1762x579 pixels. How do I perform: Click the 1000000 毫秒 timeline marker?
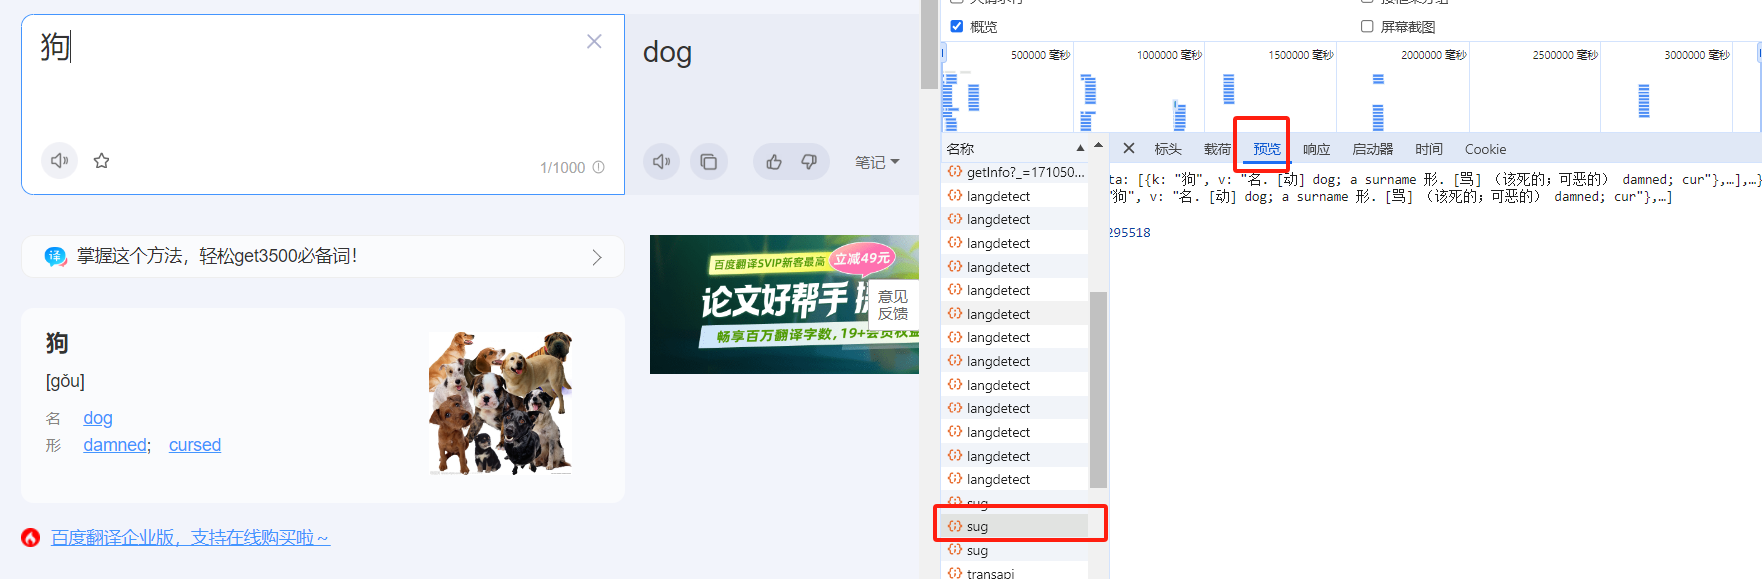(x=1169, y=55)
